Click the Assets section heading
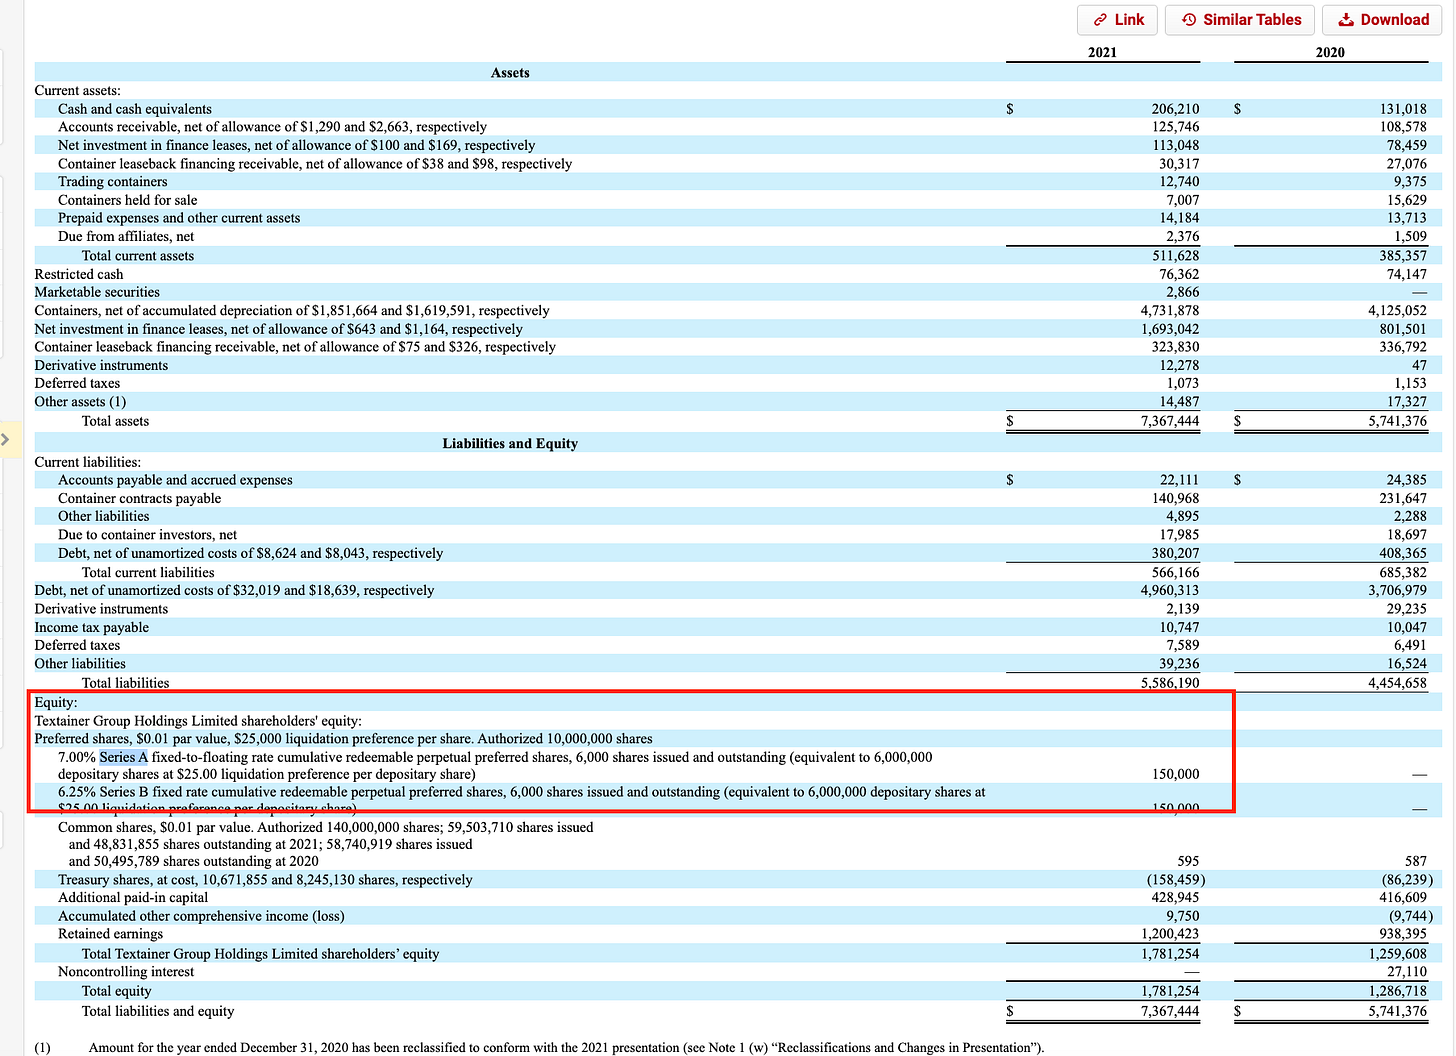Viewport: 1456px width, 1056px height. pyautogui.click(x=510, y=73)
